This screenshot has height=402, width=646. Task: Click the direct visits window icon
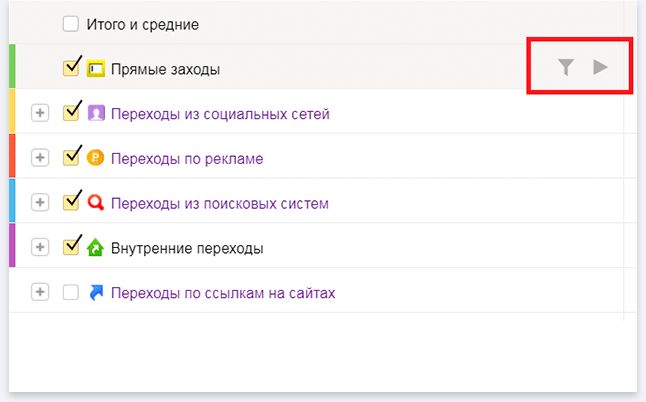[96, 69]
